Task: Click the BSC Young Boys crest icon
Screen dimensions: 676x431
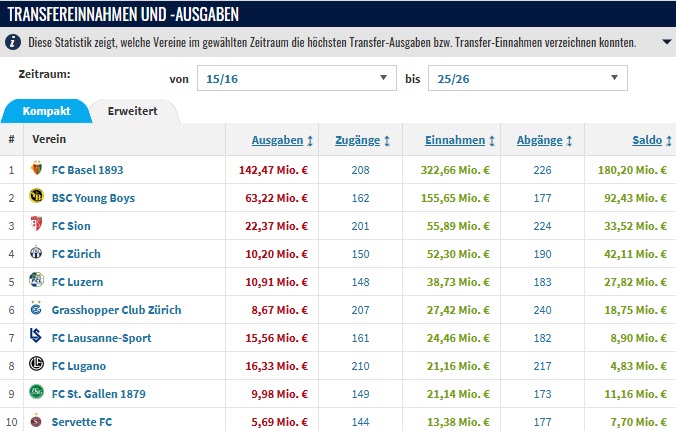Action: (38, 198)
